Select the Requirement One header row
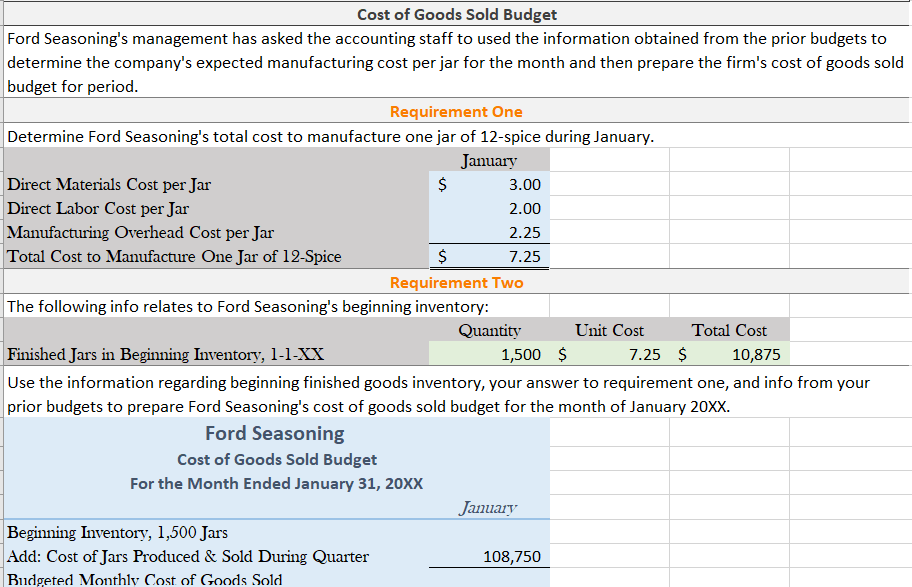 tap(456, 111)
